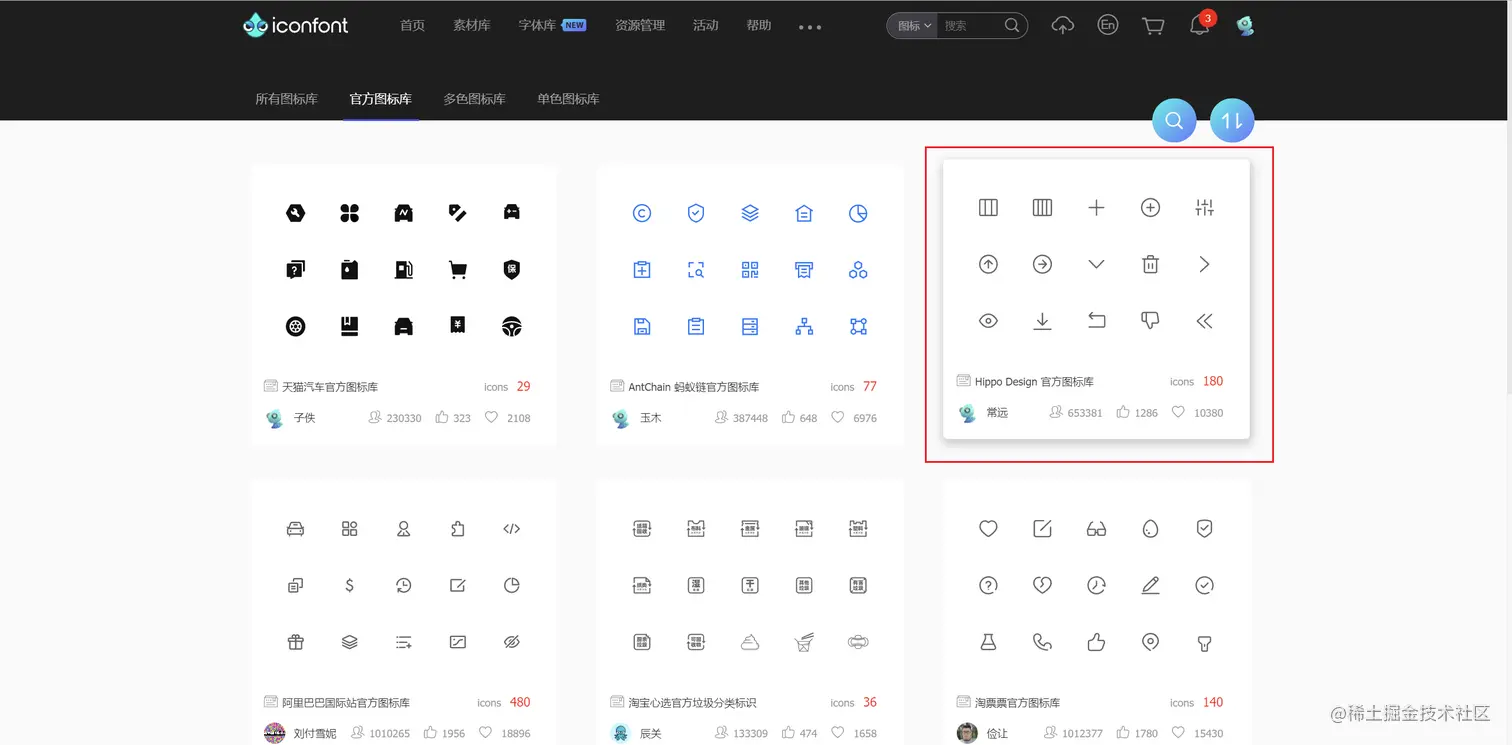The width and height of the screenshot is (1512, 745).
Task: Open the 素材库 menu item
Action: (x=471, y=25)
